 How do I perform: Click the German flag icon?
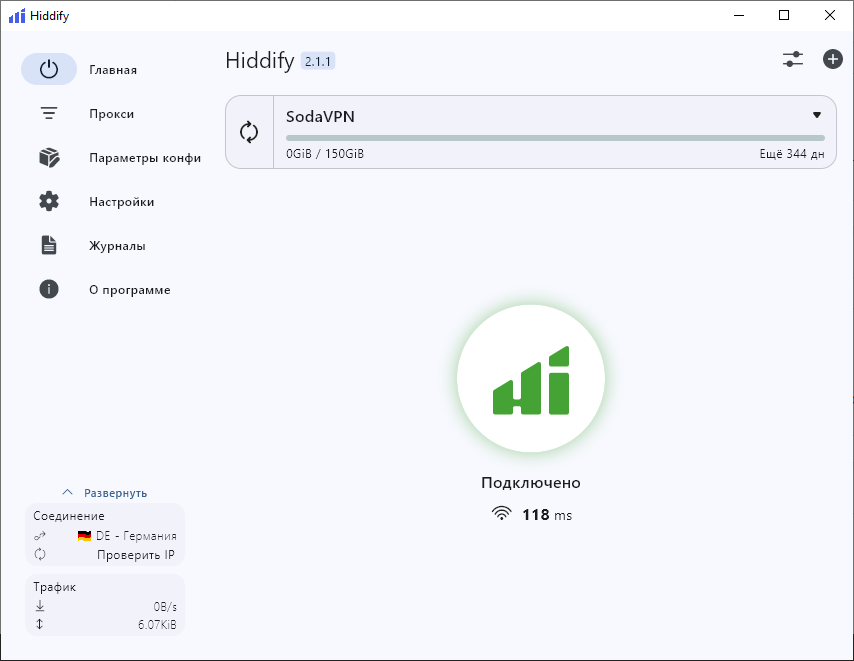pyautogui.click(x=84, y=536)
